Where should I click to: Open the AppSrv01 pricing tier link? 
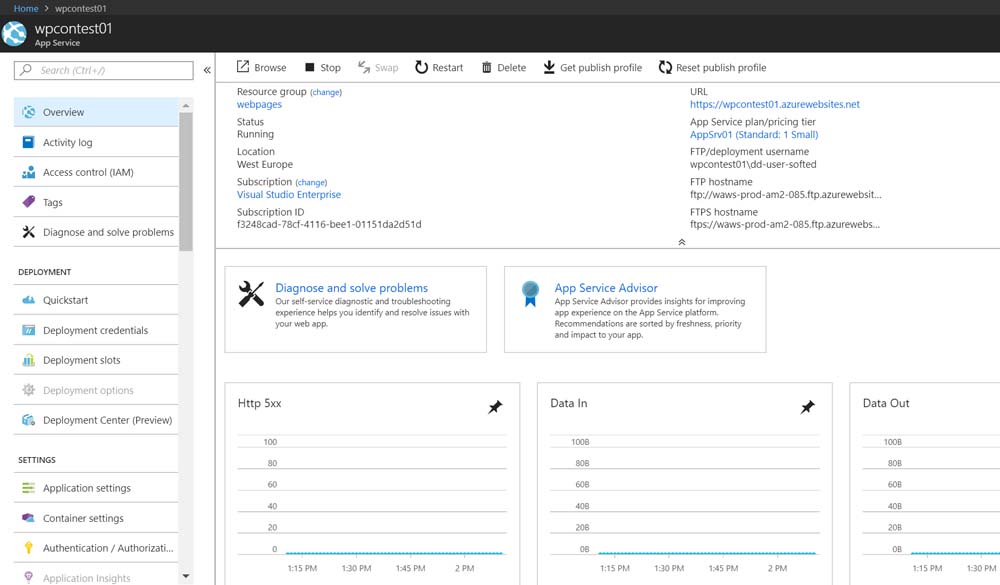click(753, 134)
